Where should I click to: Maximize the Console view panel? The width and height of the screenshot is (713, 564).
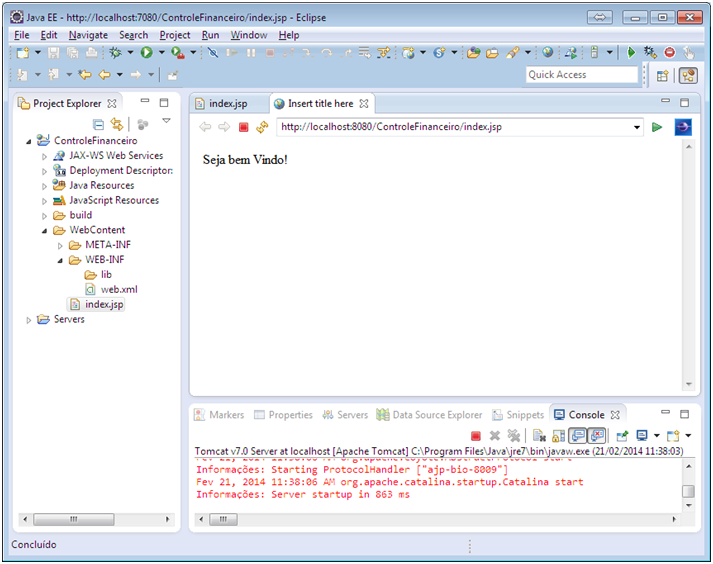(684, 414)
